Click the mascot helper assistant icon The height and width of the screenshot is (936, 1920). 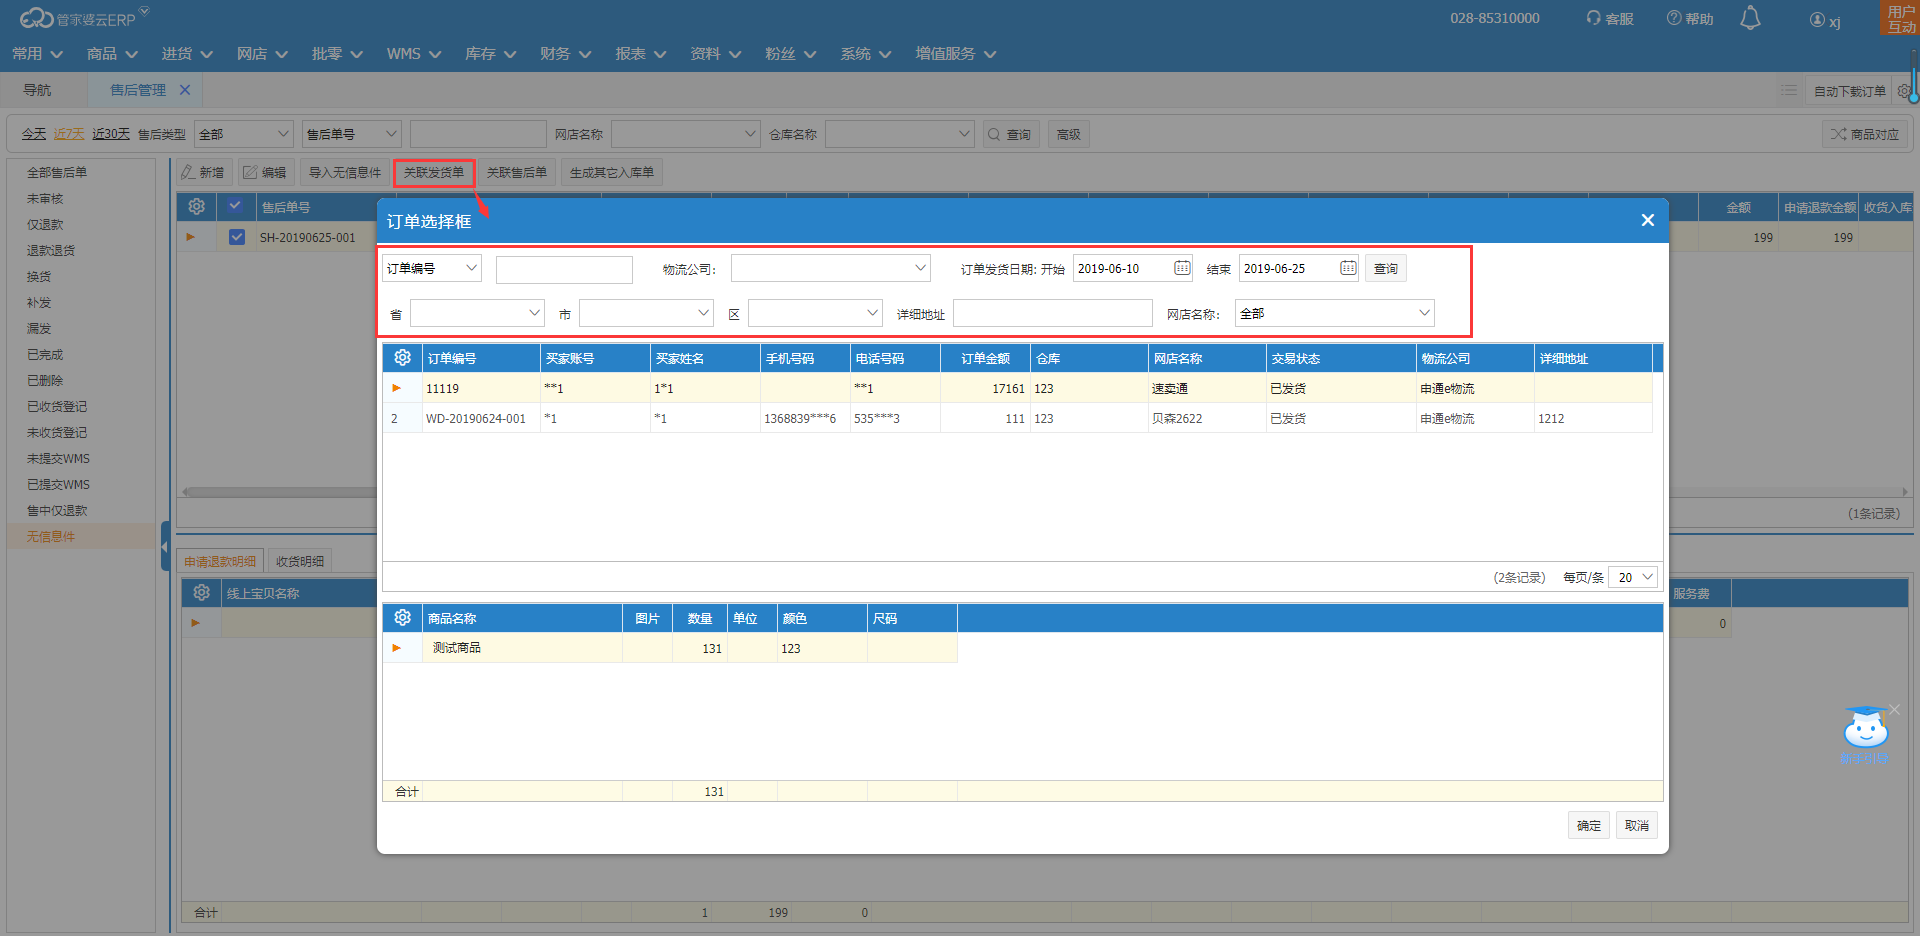click(1865, 730)
